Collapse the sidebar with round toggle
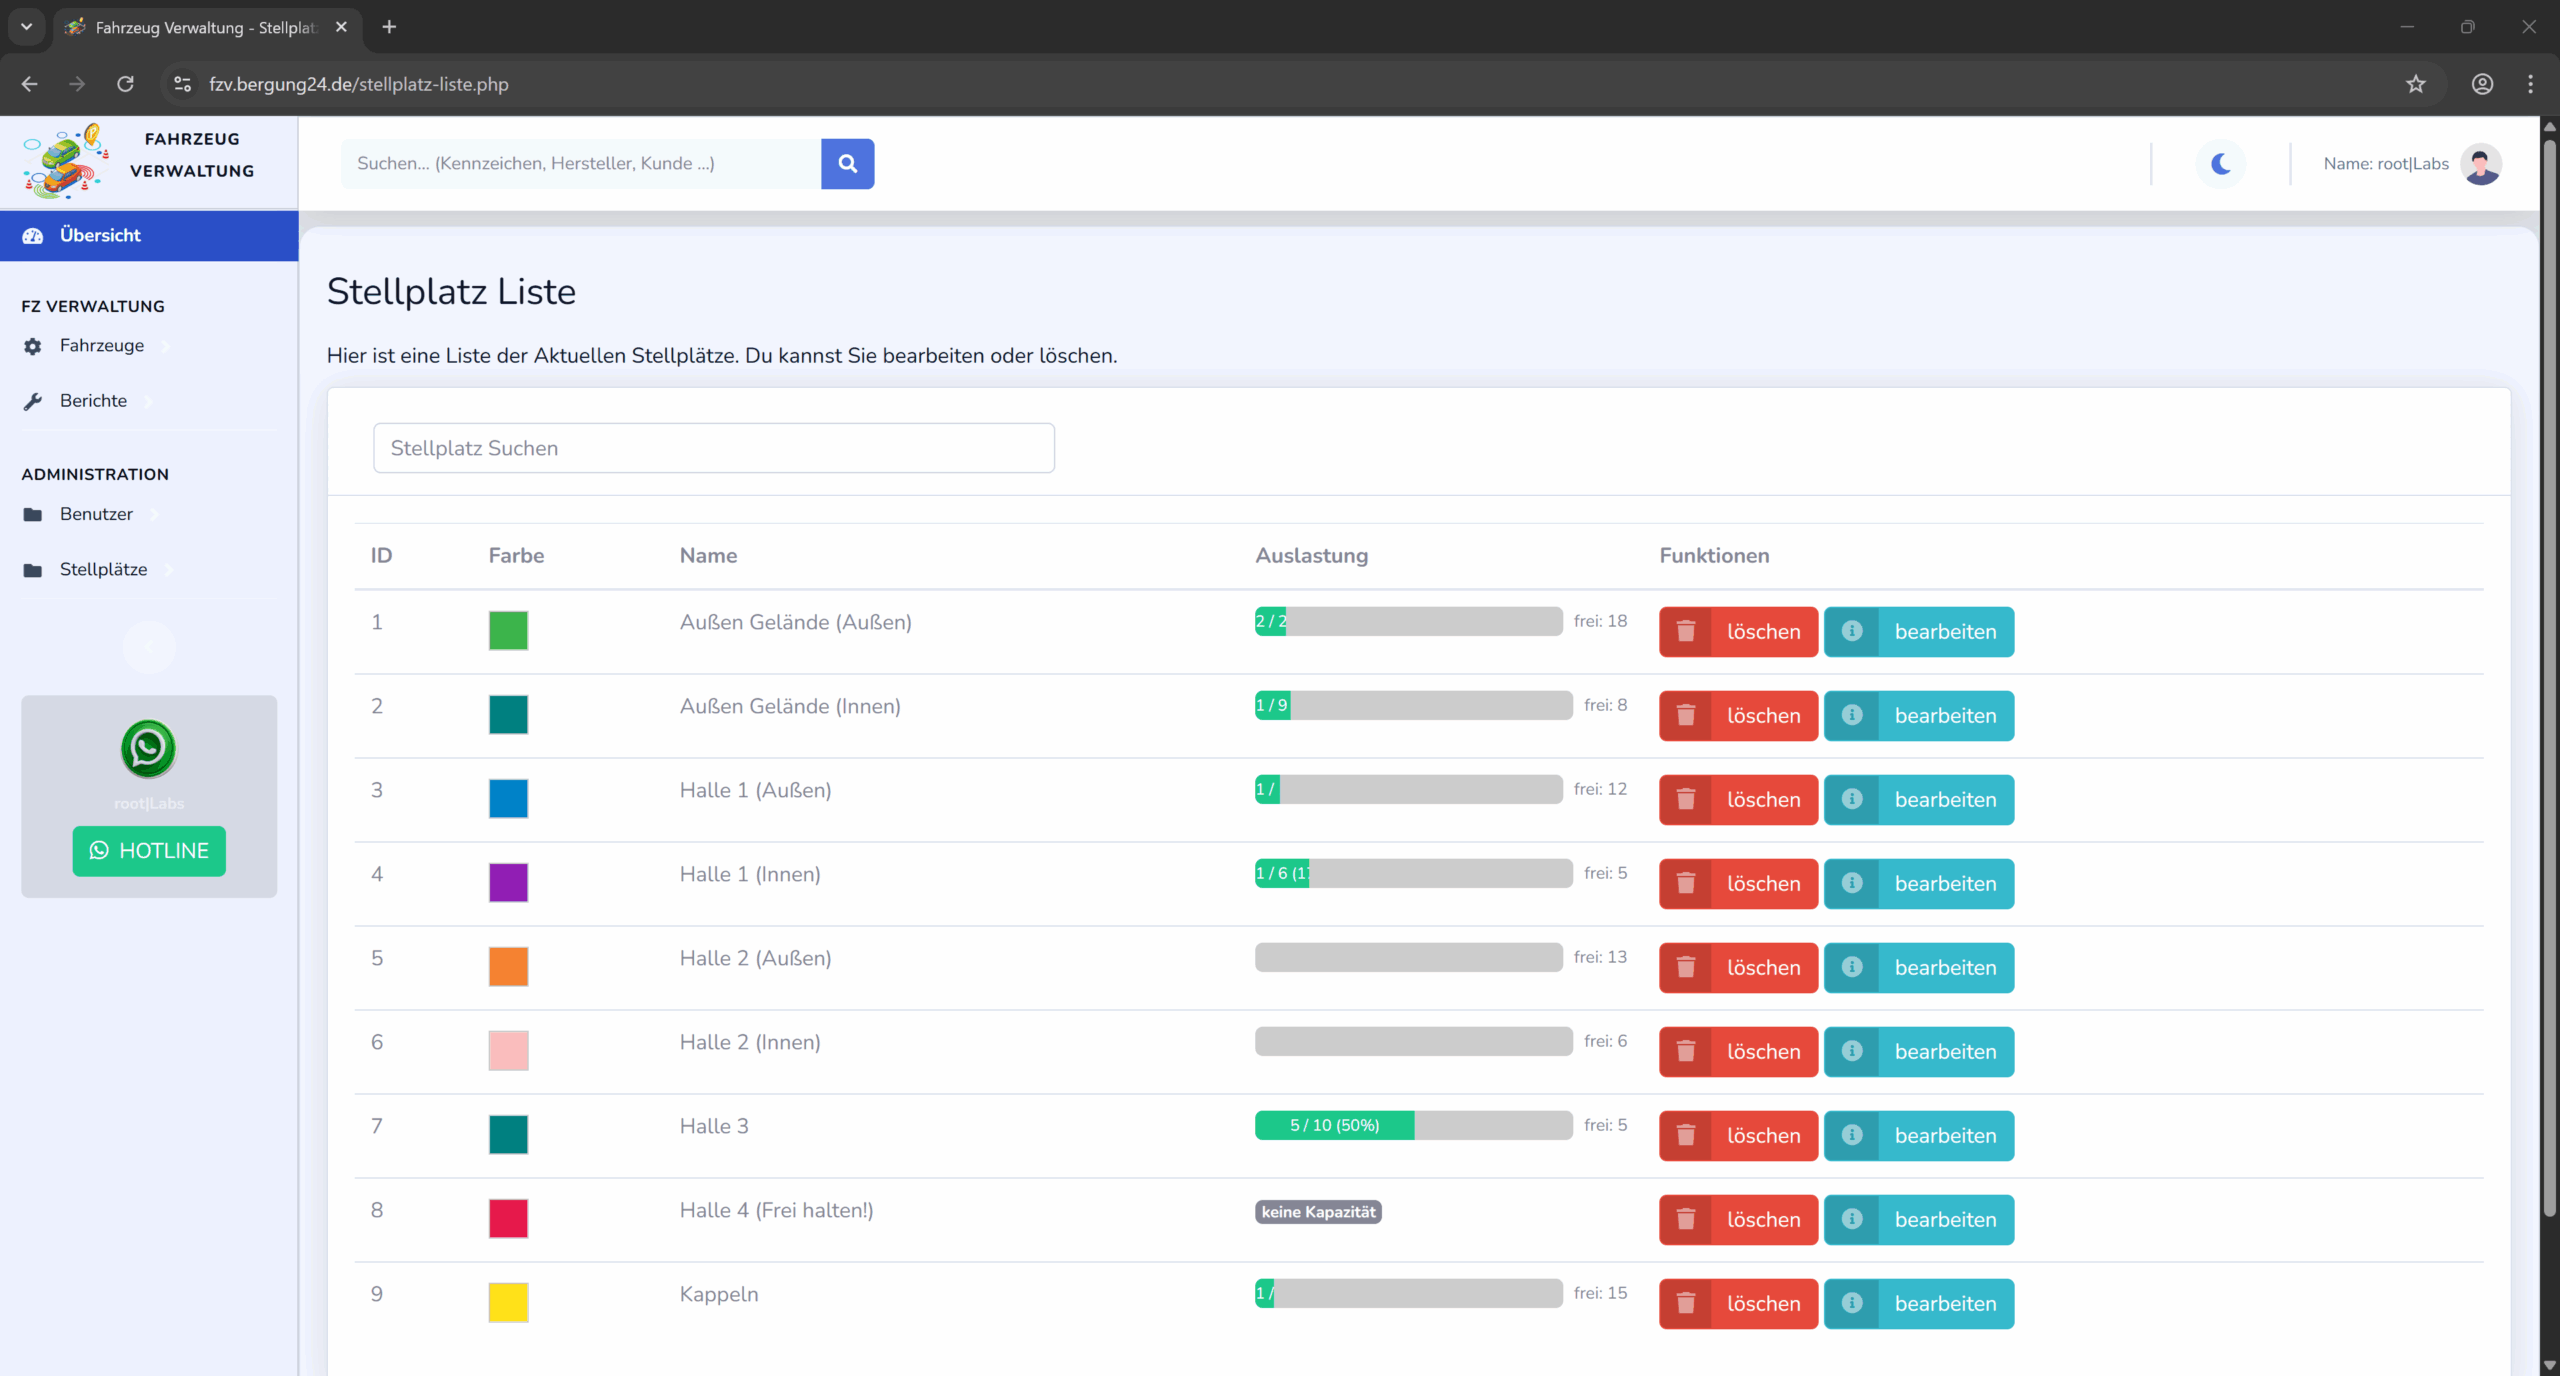The image size is (2560, 1376). [149, 647]
